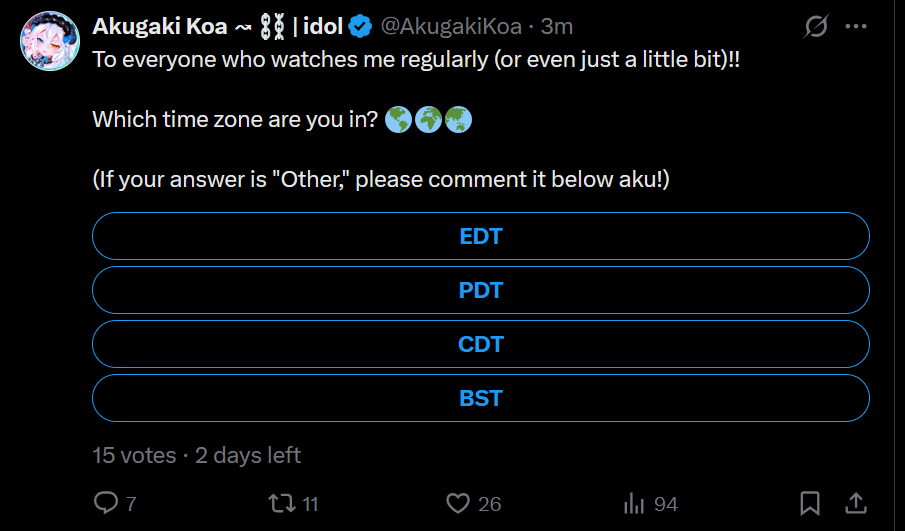Open Akugaki Koa's profile avatar

49,41
